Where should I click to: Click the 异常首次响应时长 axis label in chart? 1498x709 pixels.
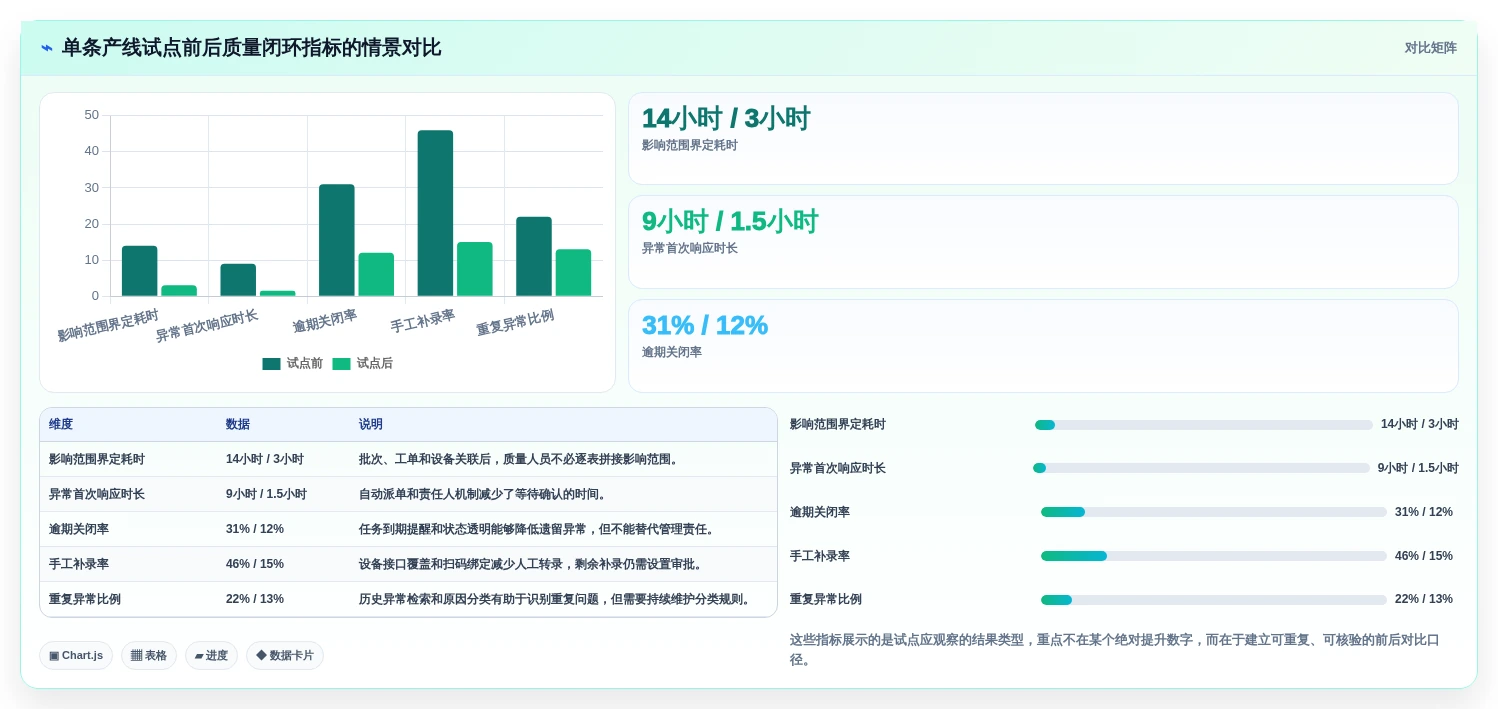click(x=206, y=326)
